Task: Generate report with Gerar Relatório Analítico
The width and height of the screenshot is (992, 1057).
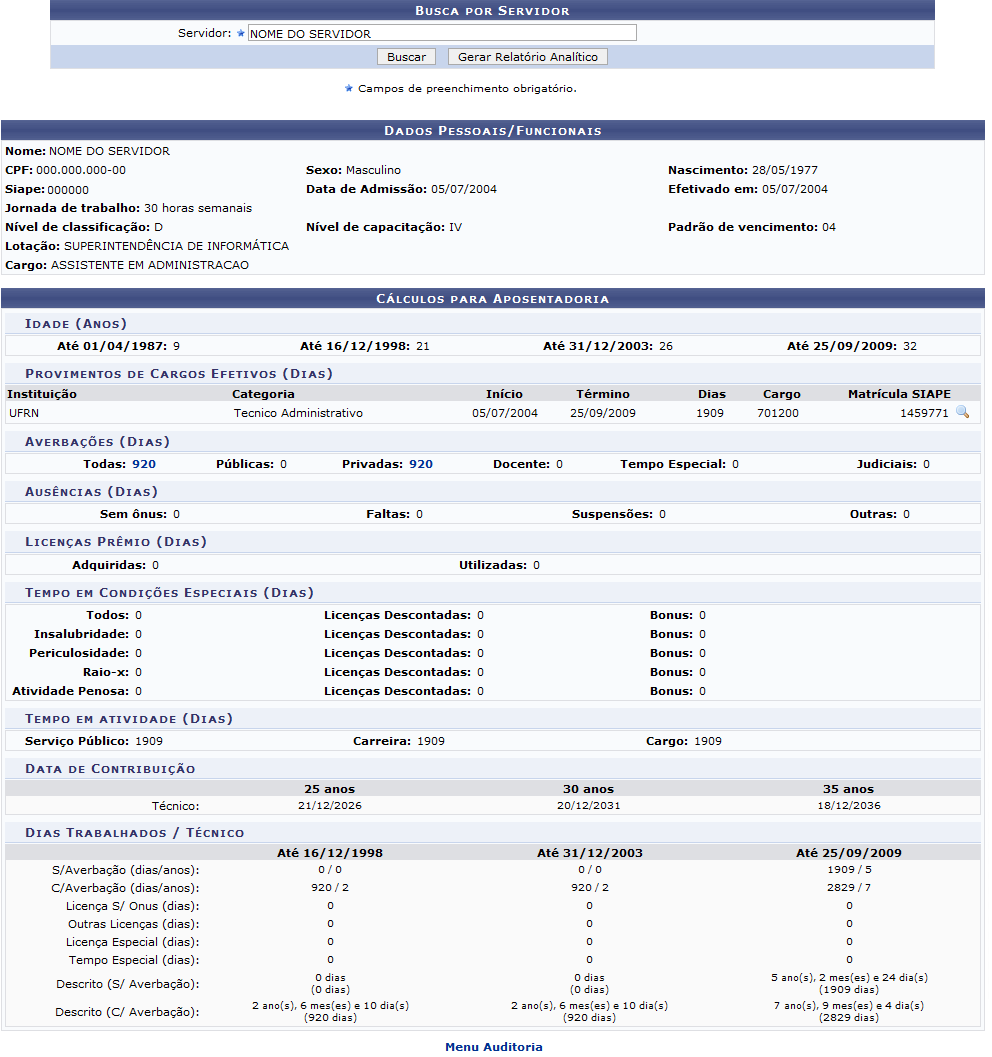Action: click(528, 57)
